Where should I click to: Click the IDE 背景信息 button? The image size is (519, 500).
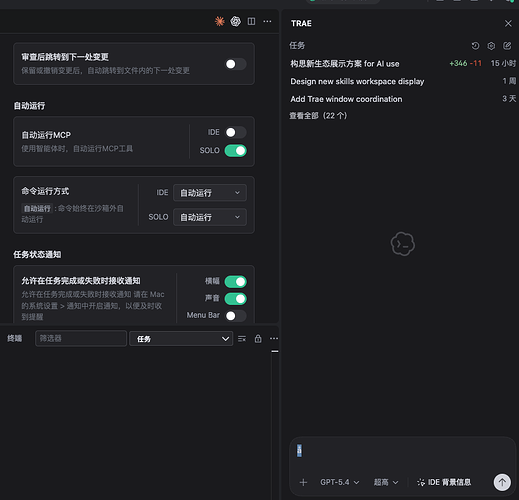pos(444,482)
